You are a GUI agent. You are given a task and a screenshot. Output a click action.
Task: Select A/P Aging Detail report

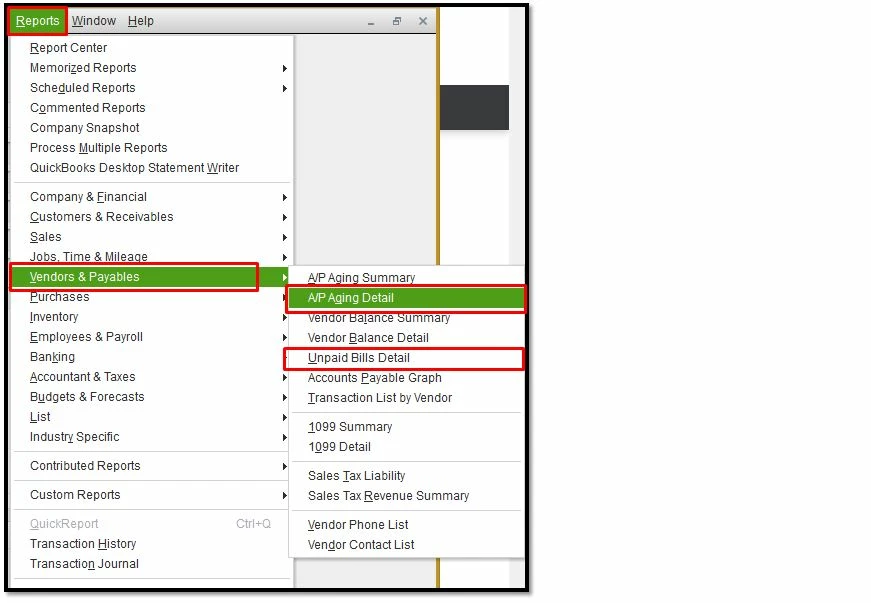coord(407,298)
